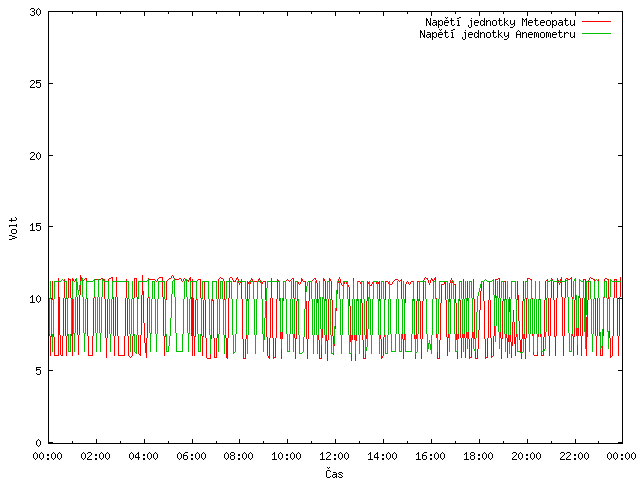This screenshot has width=640, height=480.
Task: Click the x-axis time label 06:00
Action: point(191,456)
